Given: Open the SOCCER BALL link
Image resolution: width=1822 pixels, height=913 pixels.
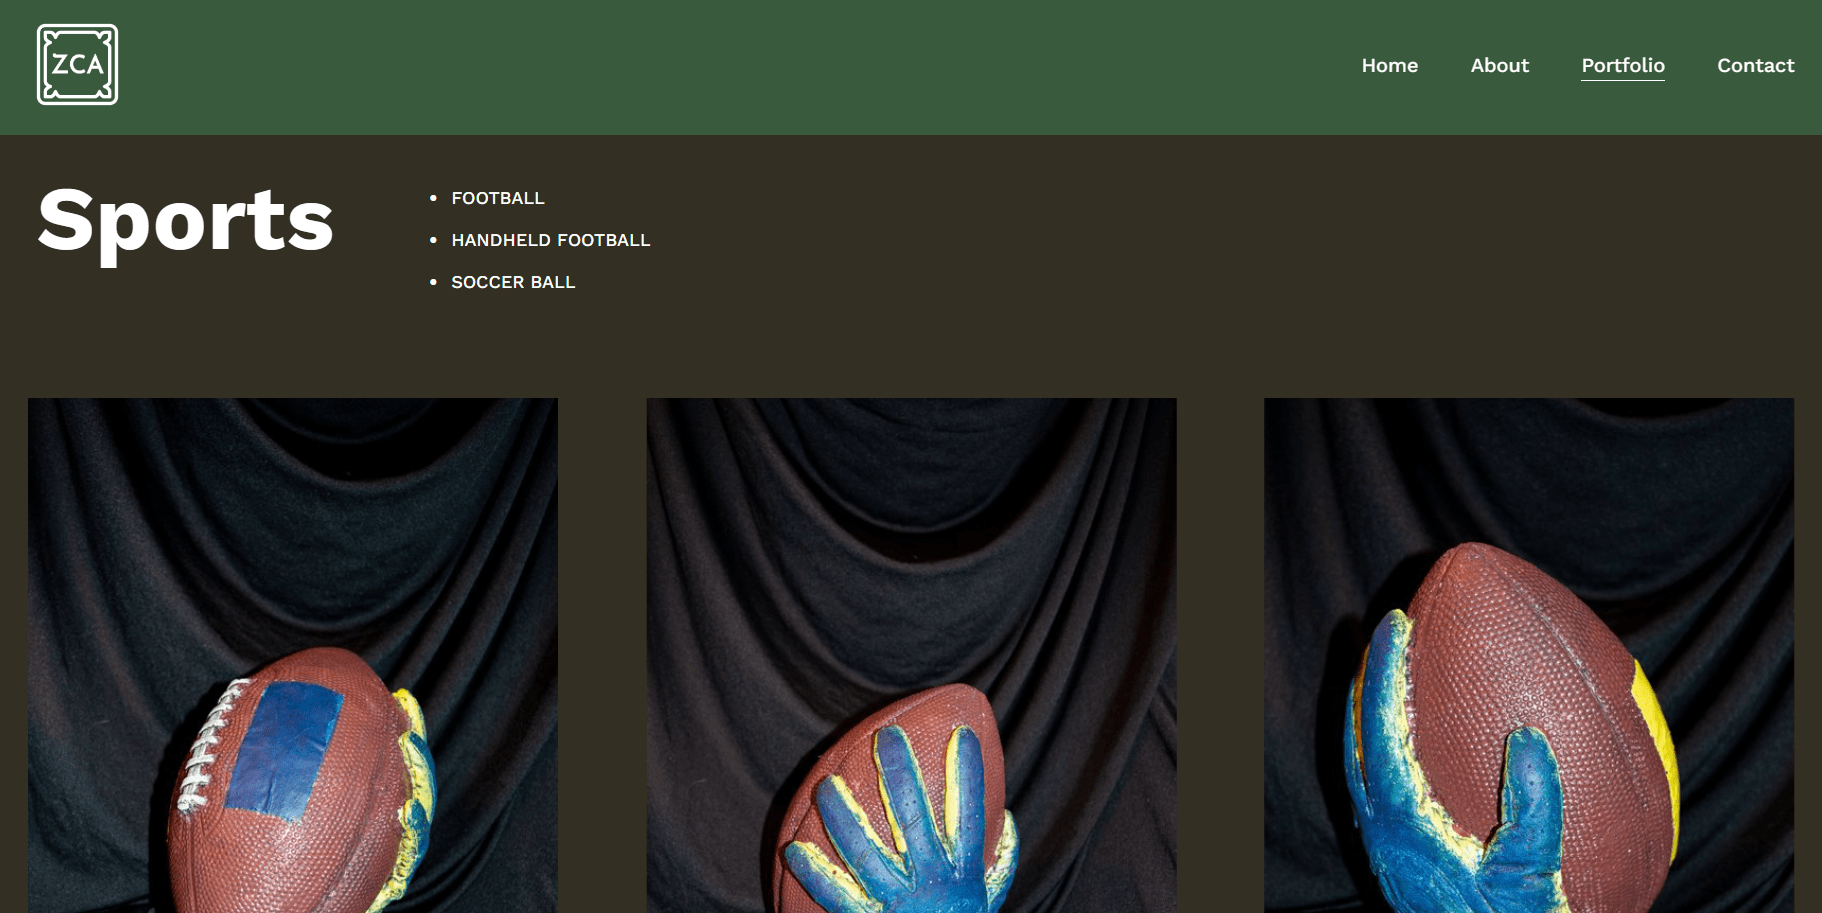Looking at the screenshot, I should (x=513, y=282).
